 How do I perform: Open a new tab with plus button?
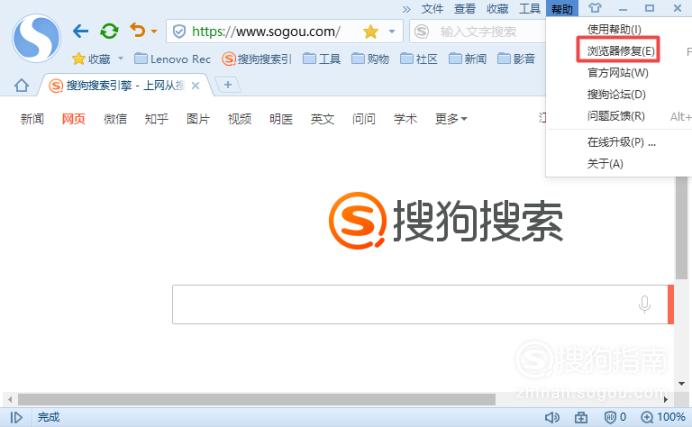click(228, 84)
